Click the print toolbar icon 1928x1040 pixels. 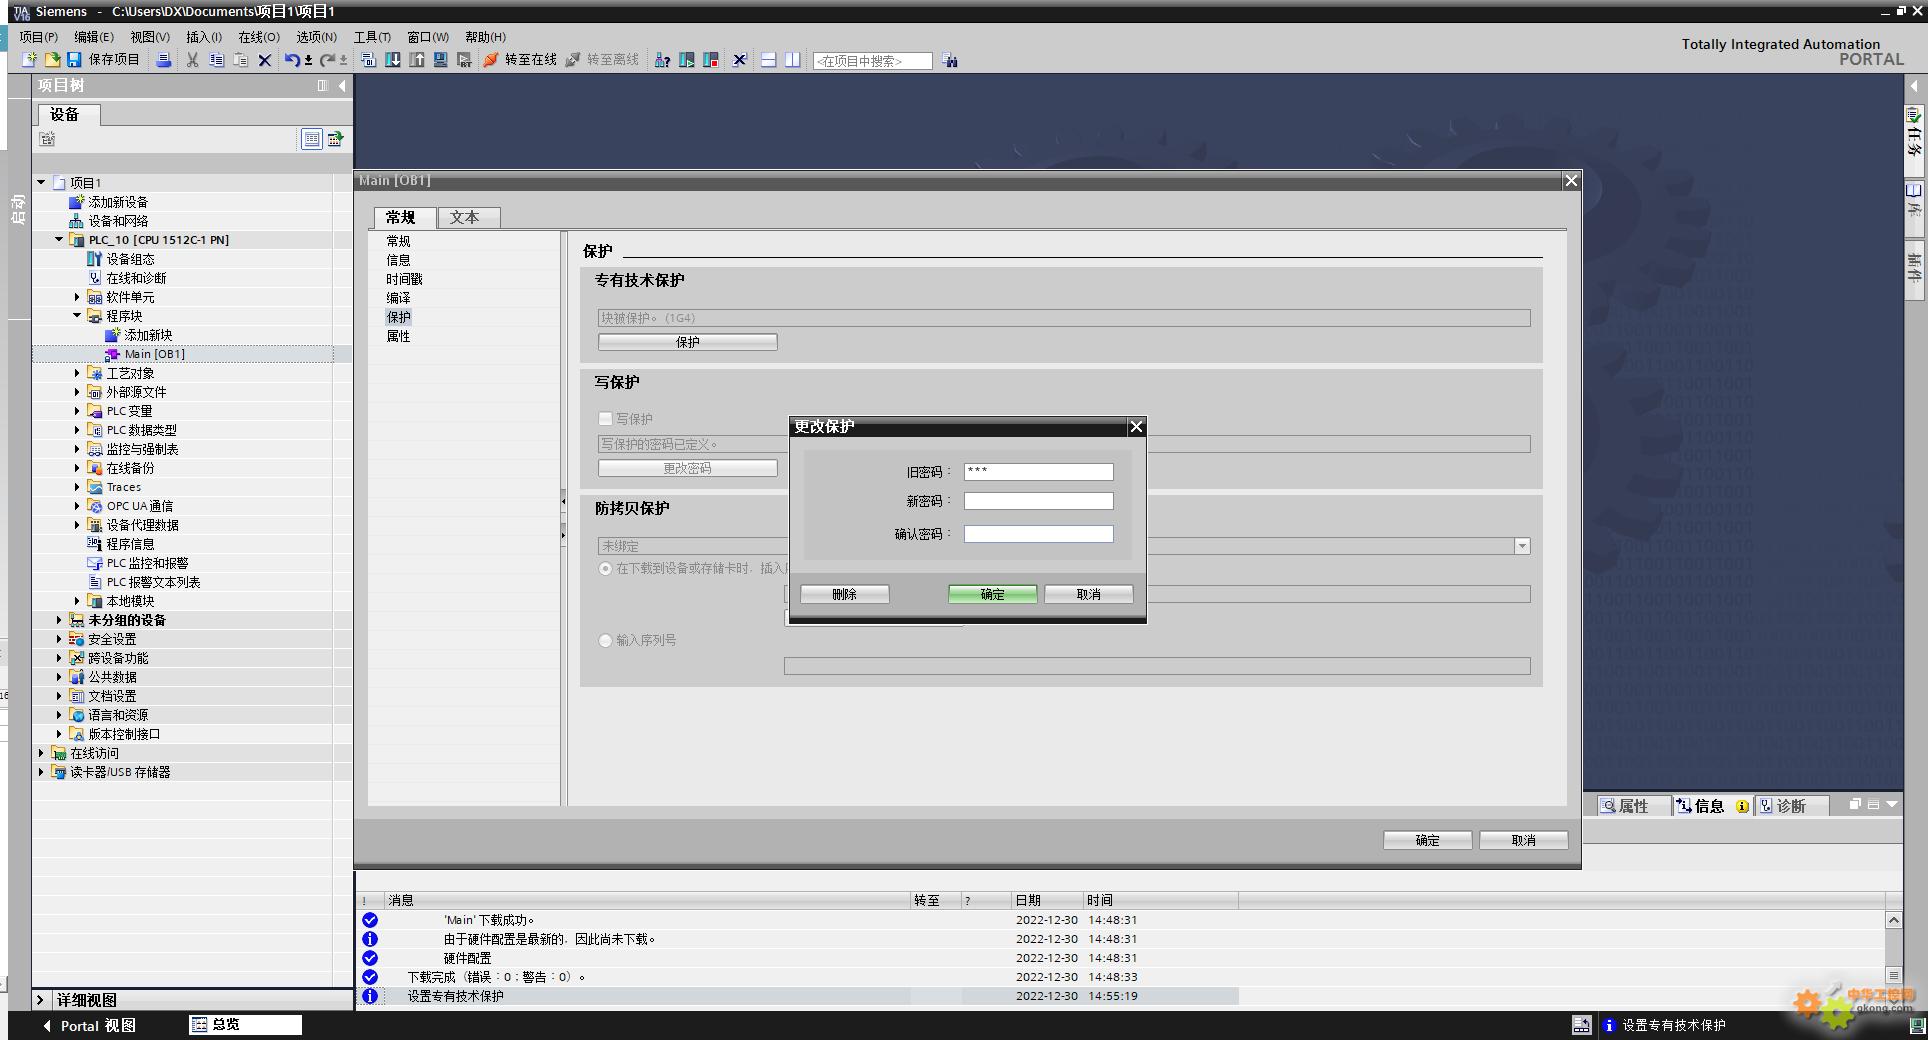point(164,60)
